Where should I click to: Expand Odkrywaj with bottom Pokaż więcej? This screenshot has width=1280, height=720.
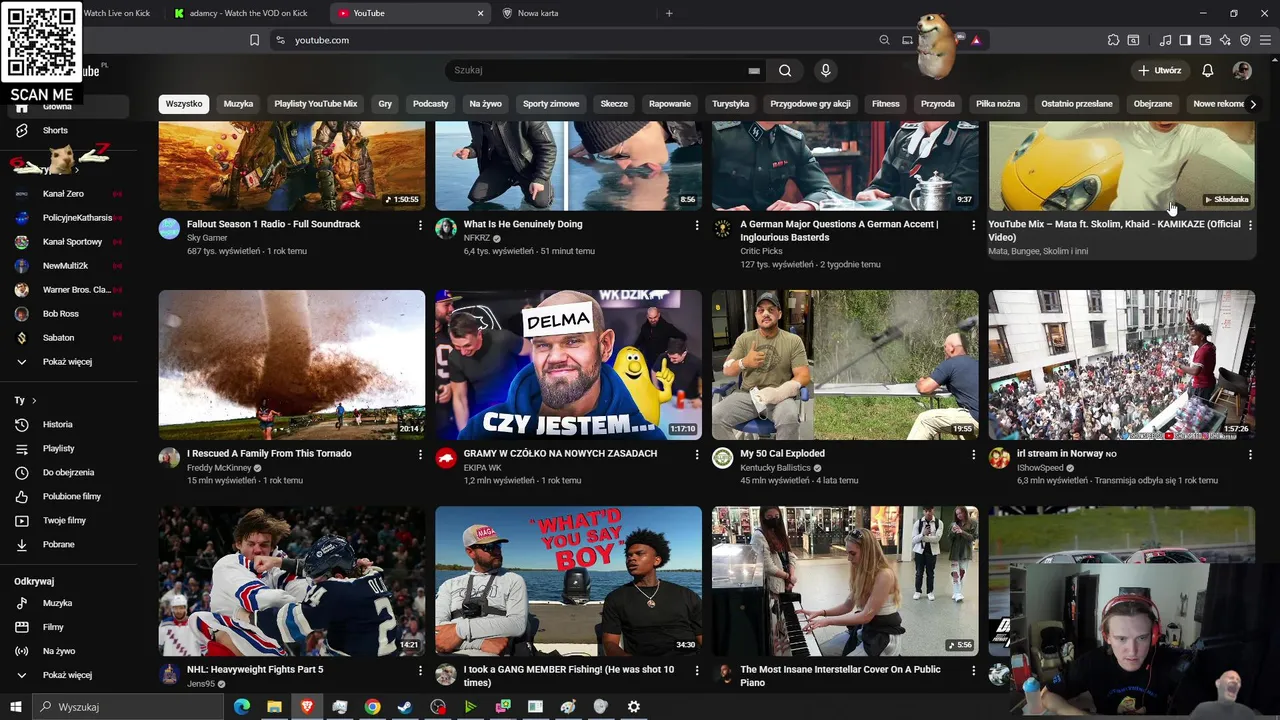[66, 675]
